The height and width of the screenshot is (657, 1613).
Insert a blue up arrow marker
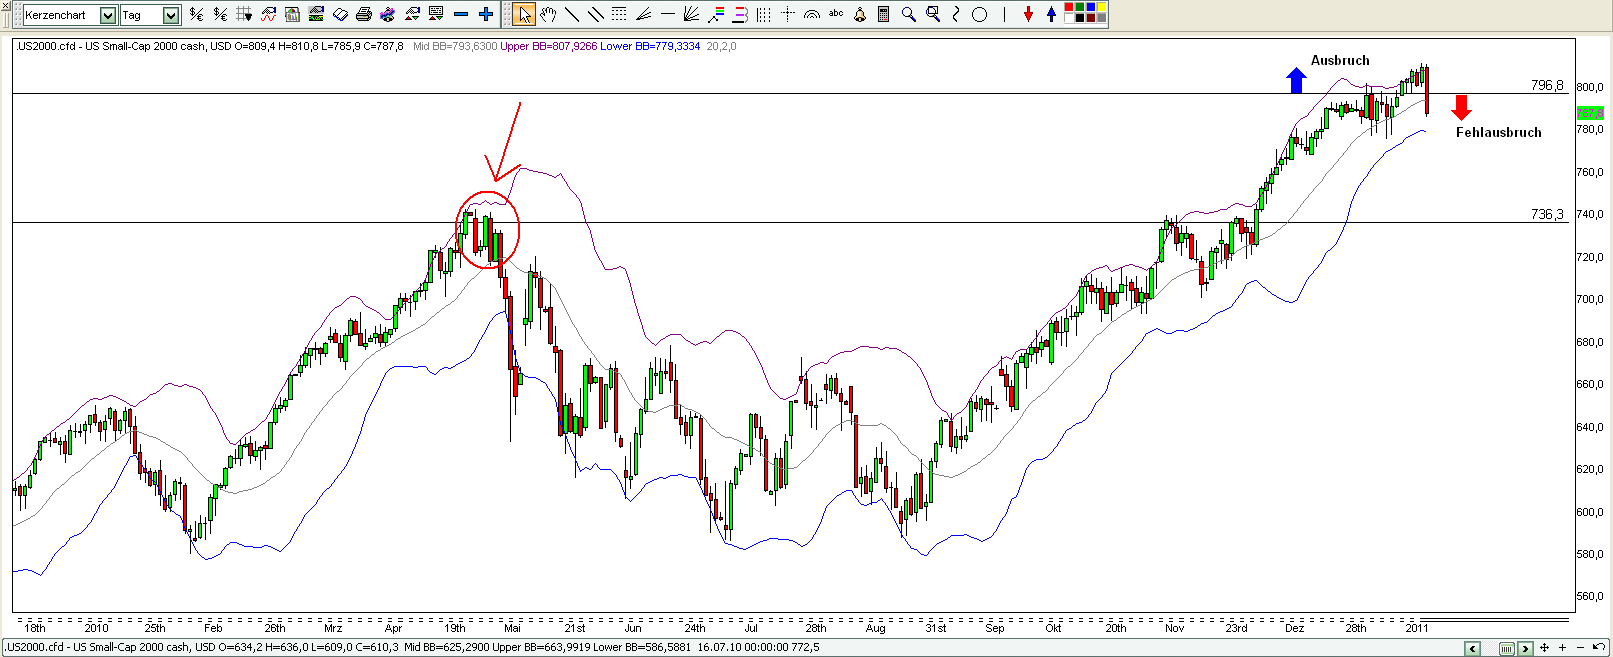point(1051,14)
